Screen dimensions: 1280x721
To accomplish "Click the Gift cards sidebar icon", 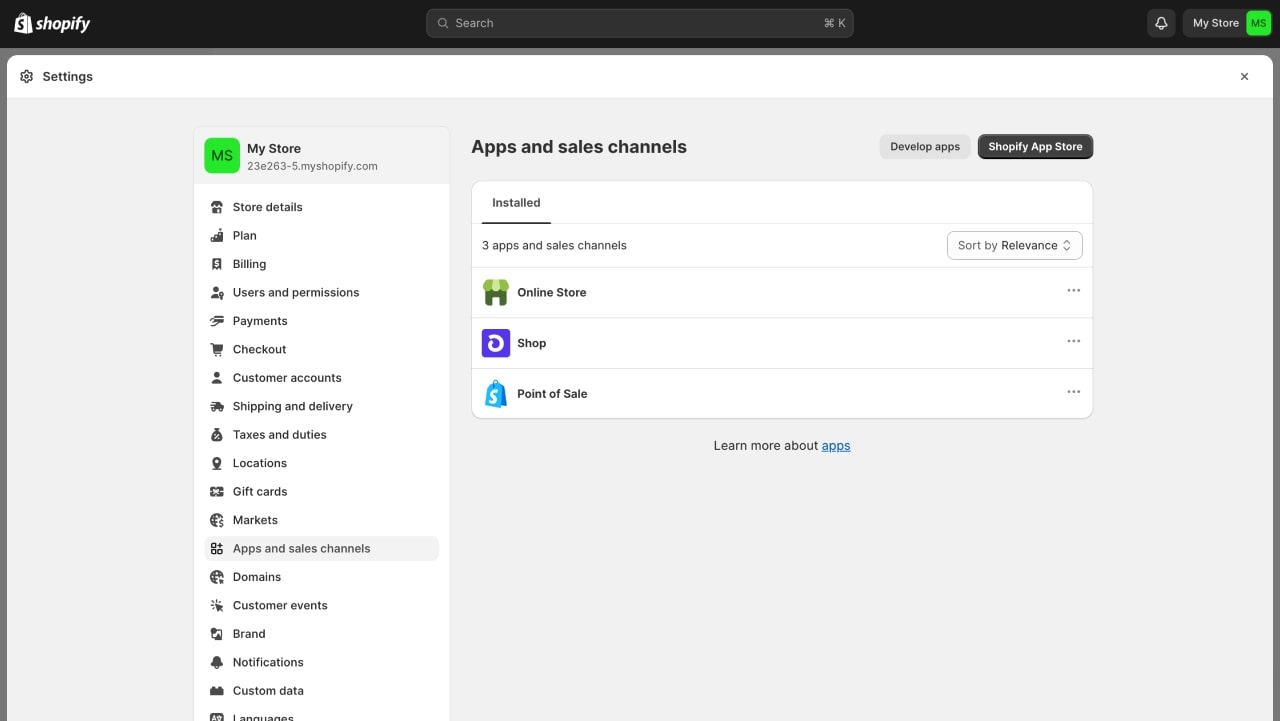I will click(217, 492).
